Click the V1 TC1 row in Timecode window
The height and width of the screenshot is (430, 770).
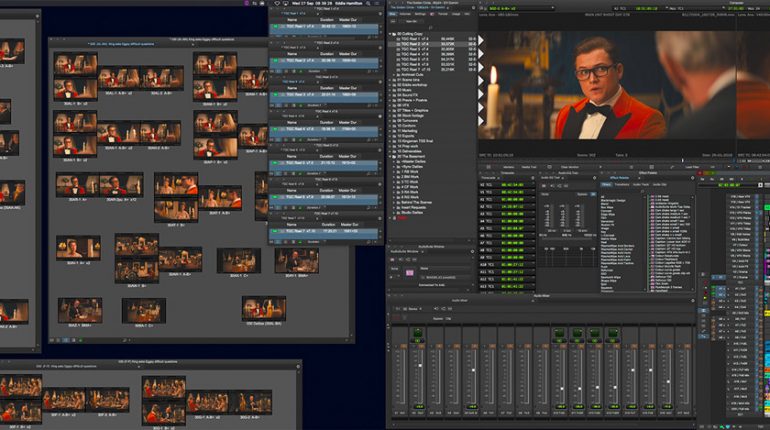(x=507, y=192)
